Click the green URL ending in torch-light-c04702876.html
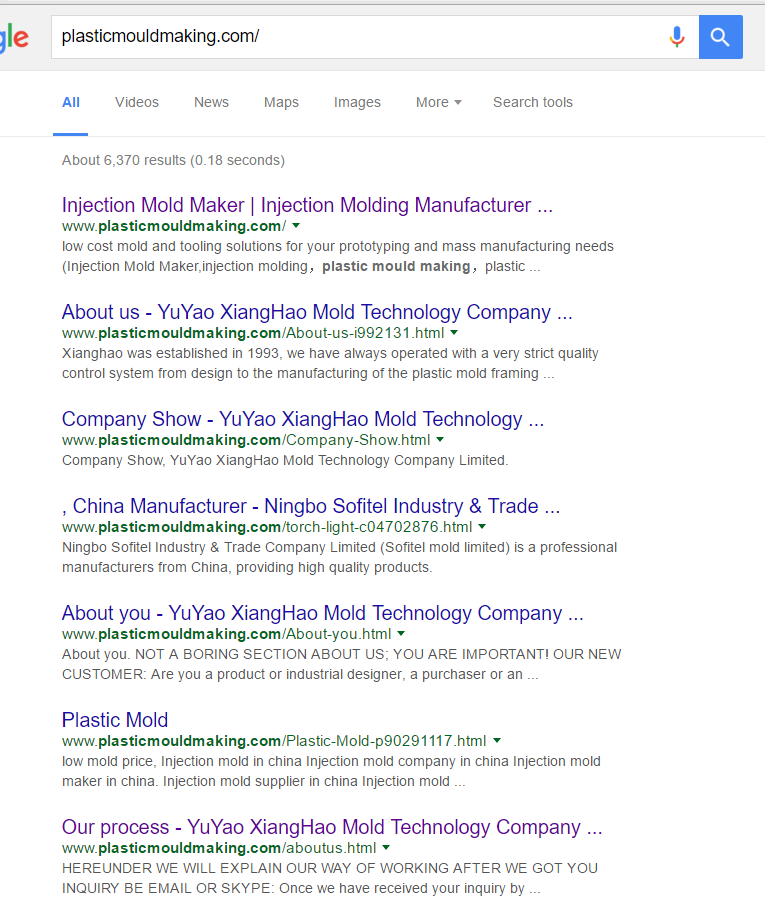The width and height of the screenshot is (765, 918). click(x=267, y=527)
